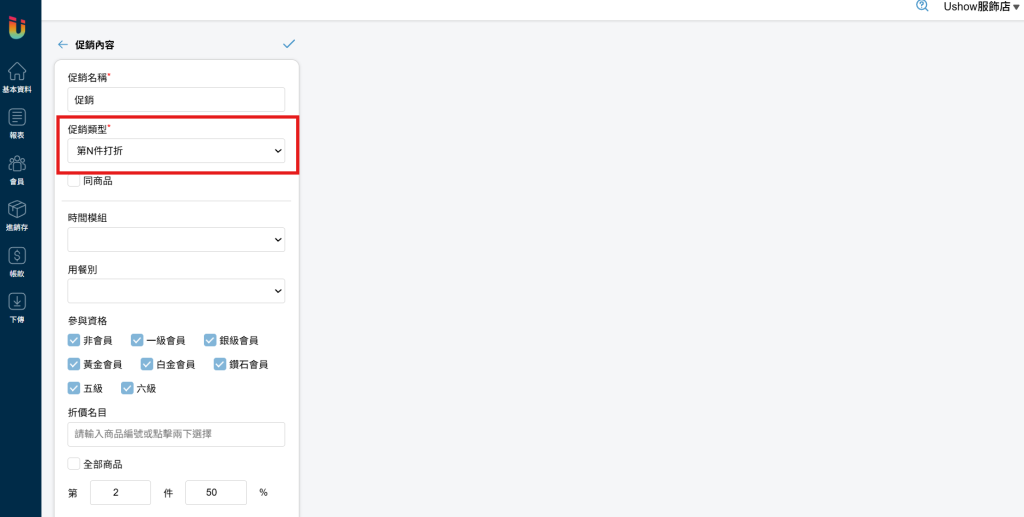
Task: Enable the 同商品 checkbox
Action: [74, 181]
